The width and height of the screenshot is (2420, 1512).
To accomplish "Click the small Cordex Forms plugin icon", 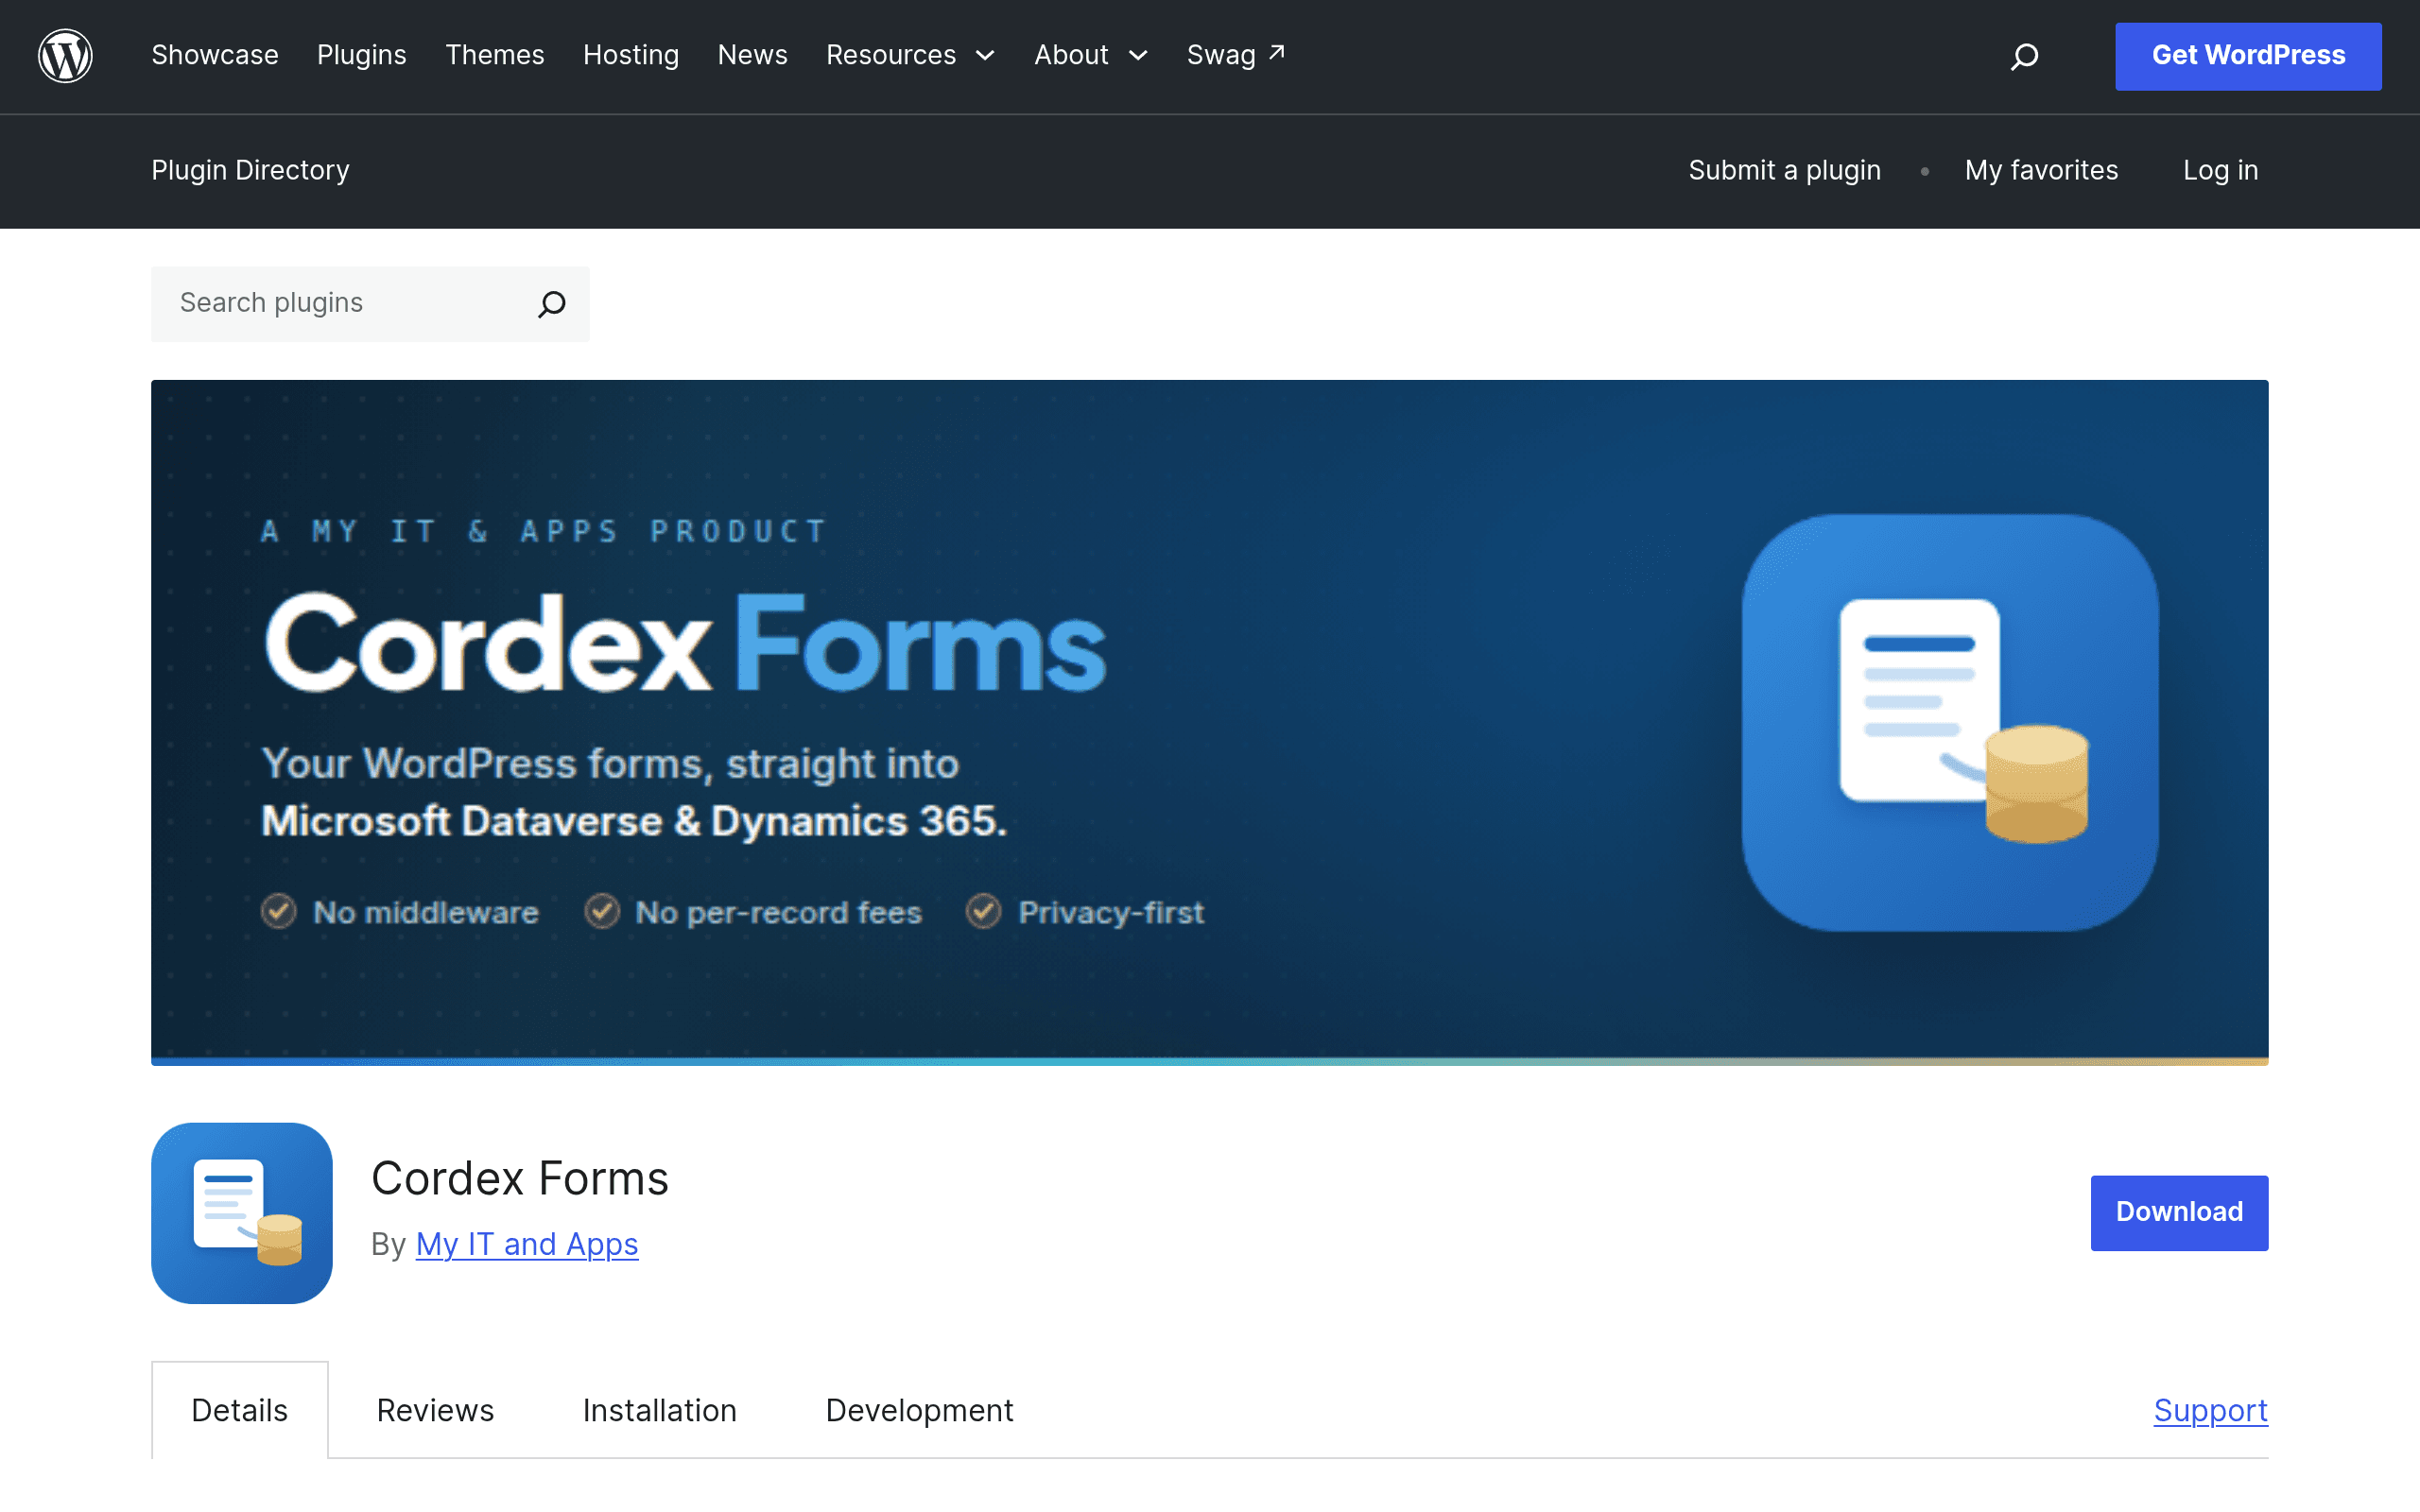I will (x=242, y=1213).
